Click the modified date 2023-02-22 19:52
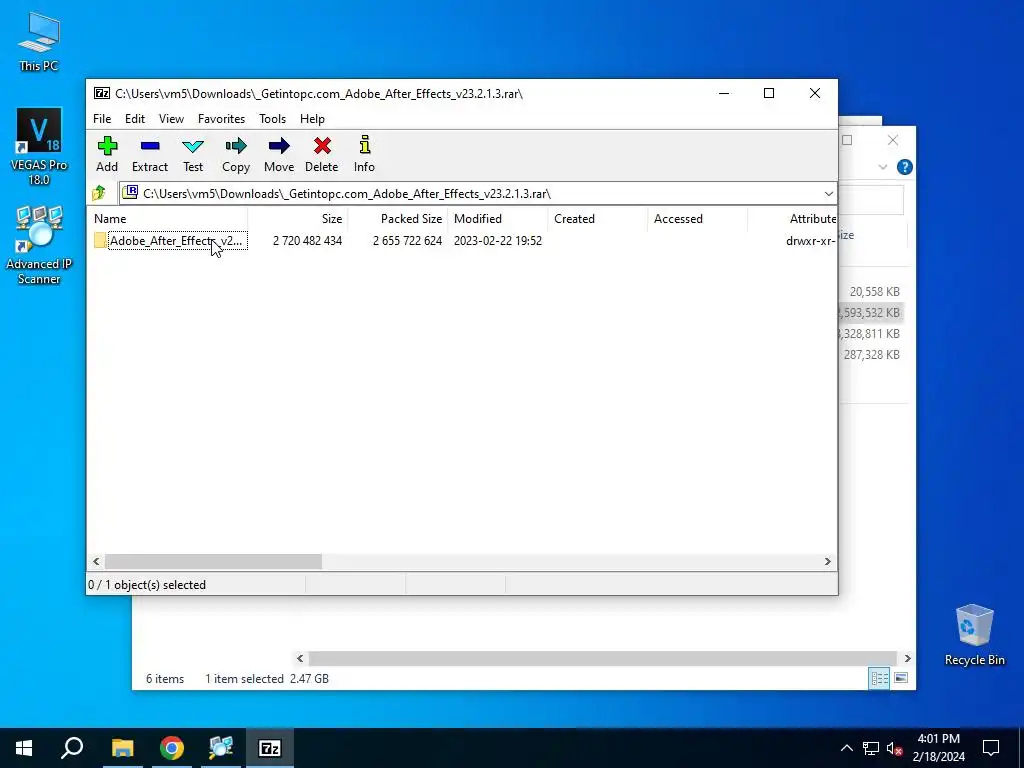The width and height of the screenshot is (1024, 768). pyautogui.click(x=498, y=240)
